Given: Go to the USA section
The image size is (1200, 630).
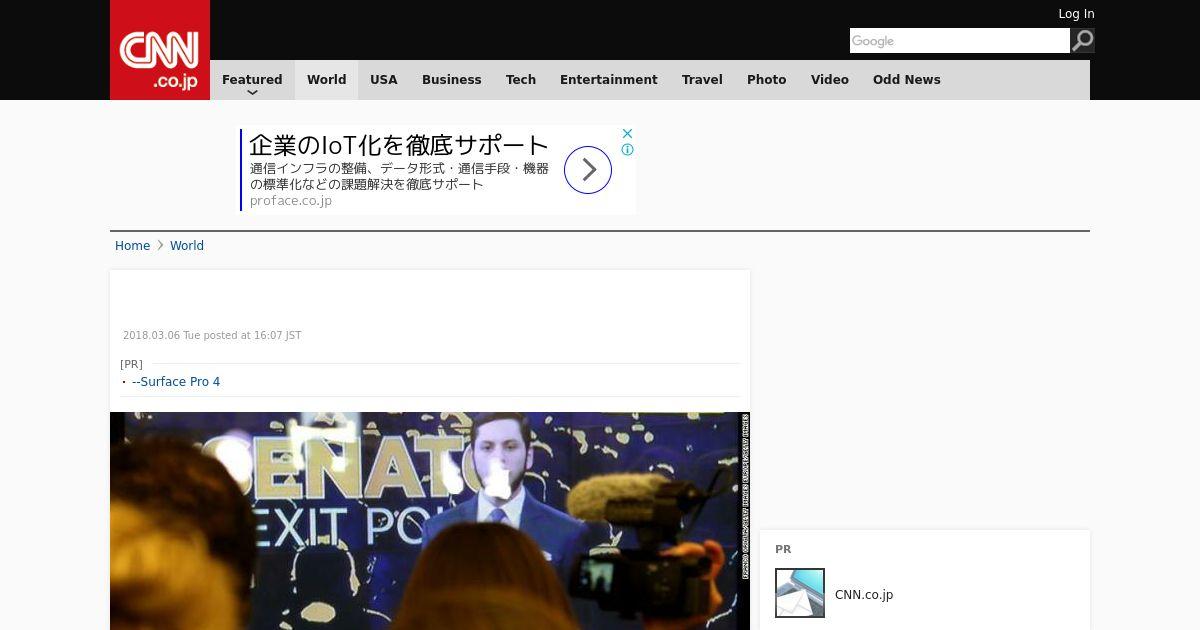Looking at the screenshot, I should pyautogui.click(x=384, y=80).
